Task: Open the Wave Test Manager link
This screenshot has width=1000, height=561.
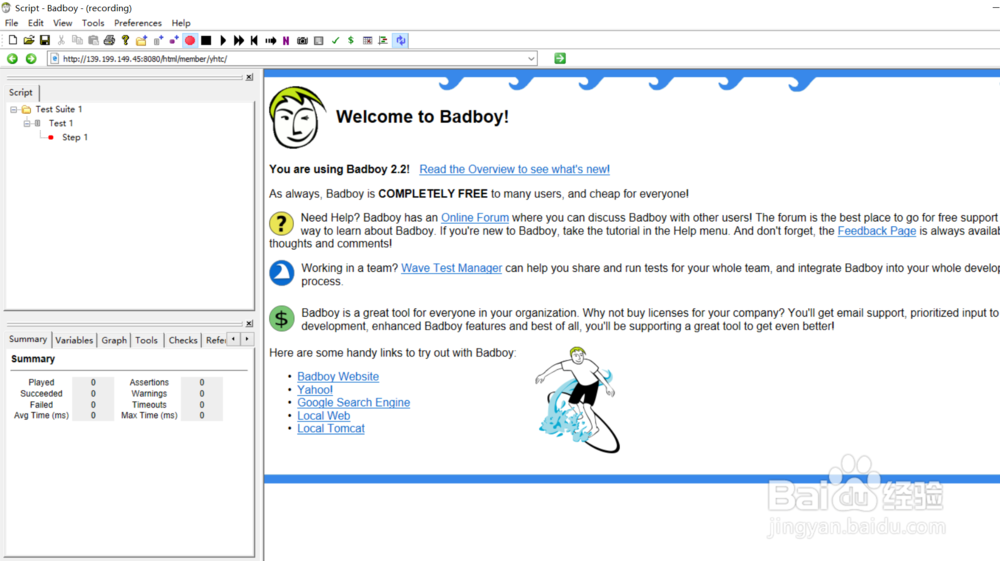Action: (452, 268)
